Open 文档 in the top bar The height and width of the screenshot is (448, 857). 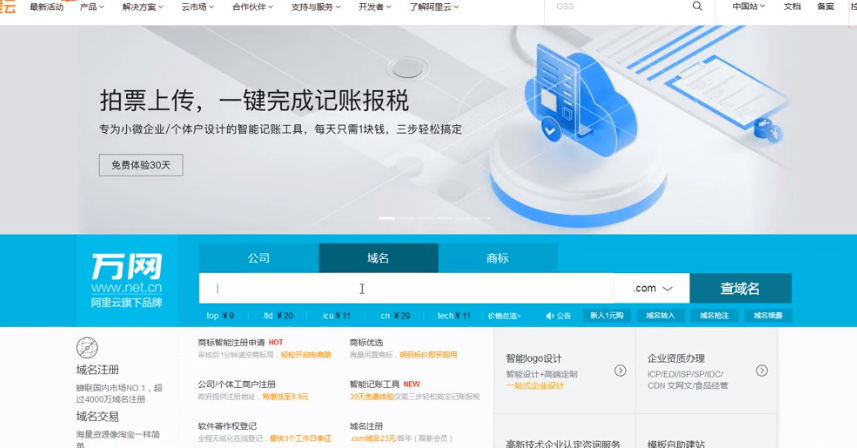[x=792, y=7]
